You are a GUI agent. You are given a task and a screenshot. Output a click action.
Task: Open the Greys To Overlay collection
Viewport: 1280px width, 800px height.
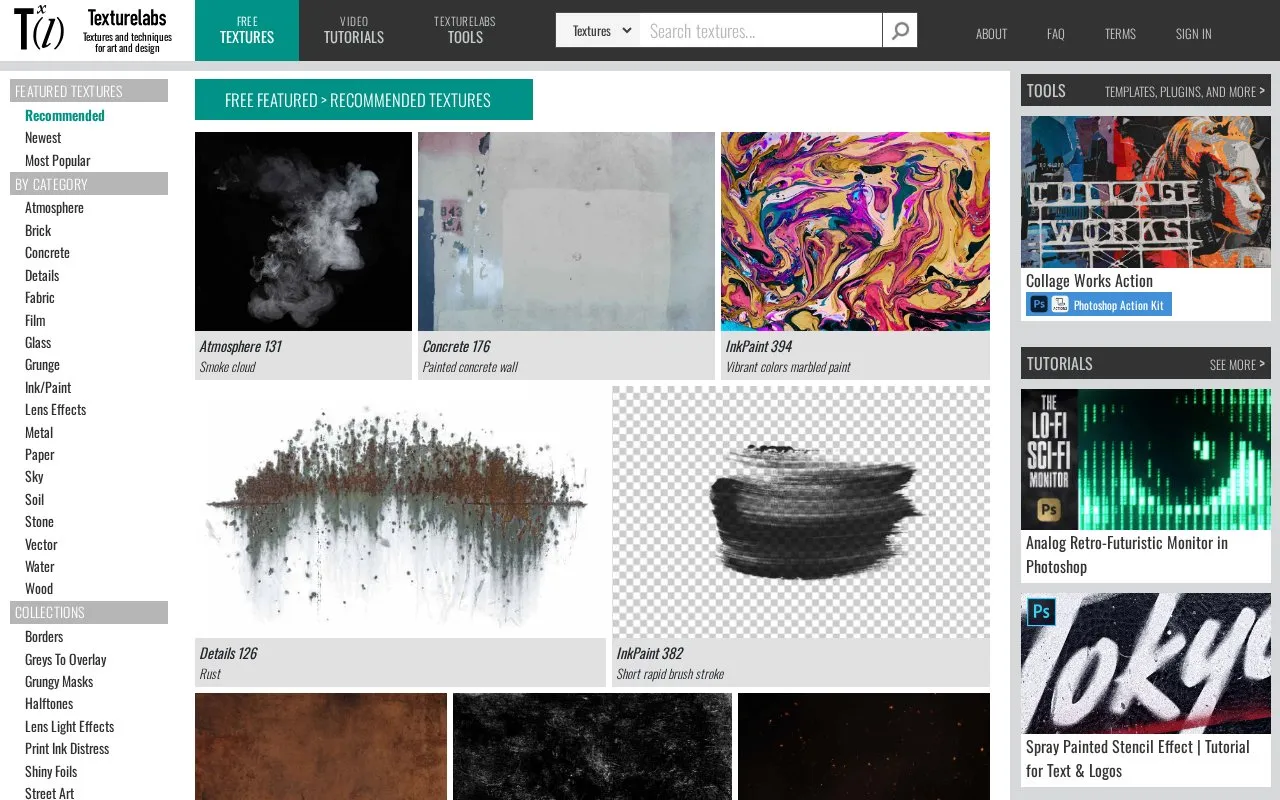(x=65, y=660)
